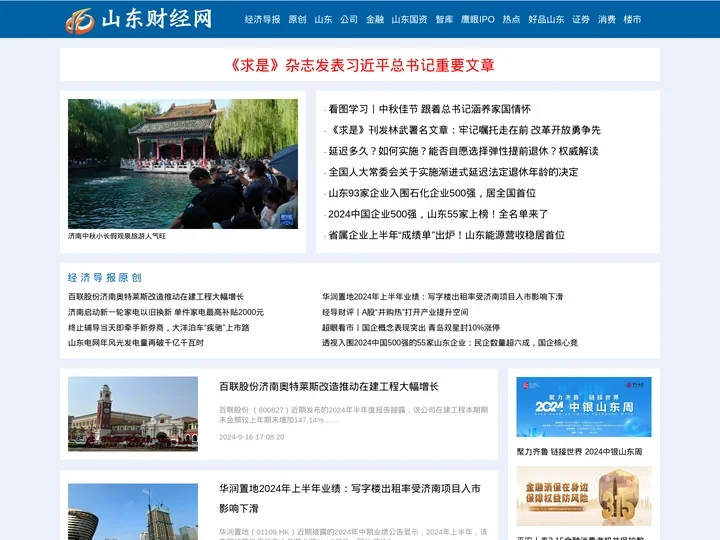Open 《求是》刊发林武署名文章 headline

[464, 130]
